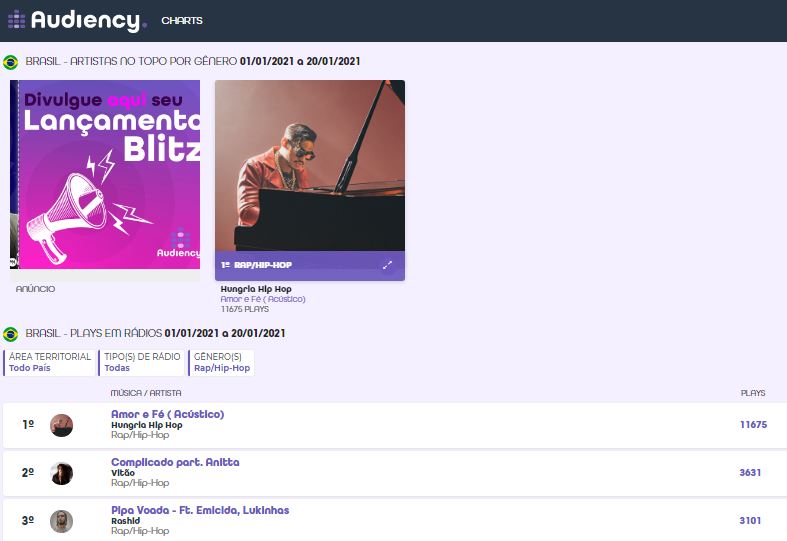
Task: Open the Lançamento Blitz advertisement banner
Action: 105,175
